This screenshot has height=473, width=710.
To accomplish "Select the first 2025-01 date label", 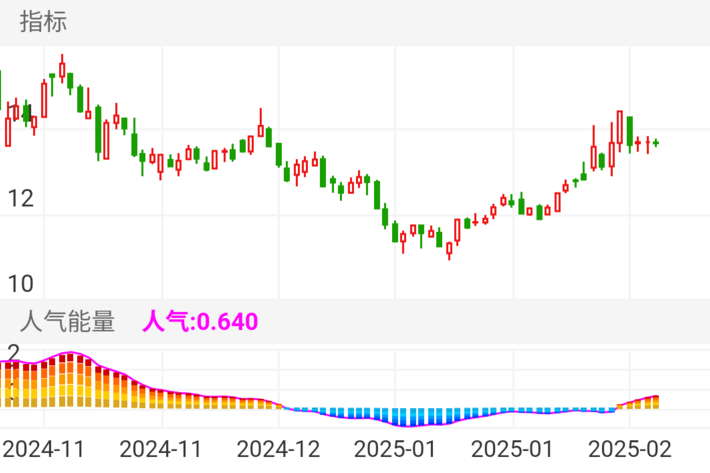I will tap(396, 446).
